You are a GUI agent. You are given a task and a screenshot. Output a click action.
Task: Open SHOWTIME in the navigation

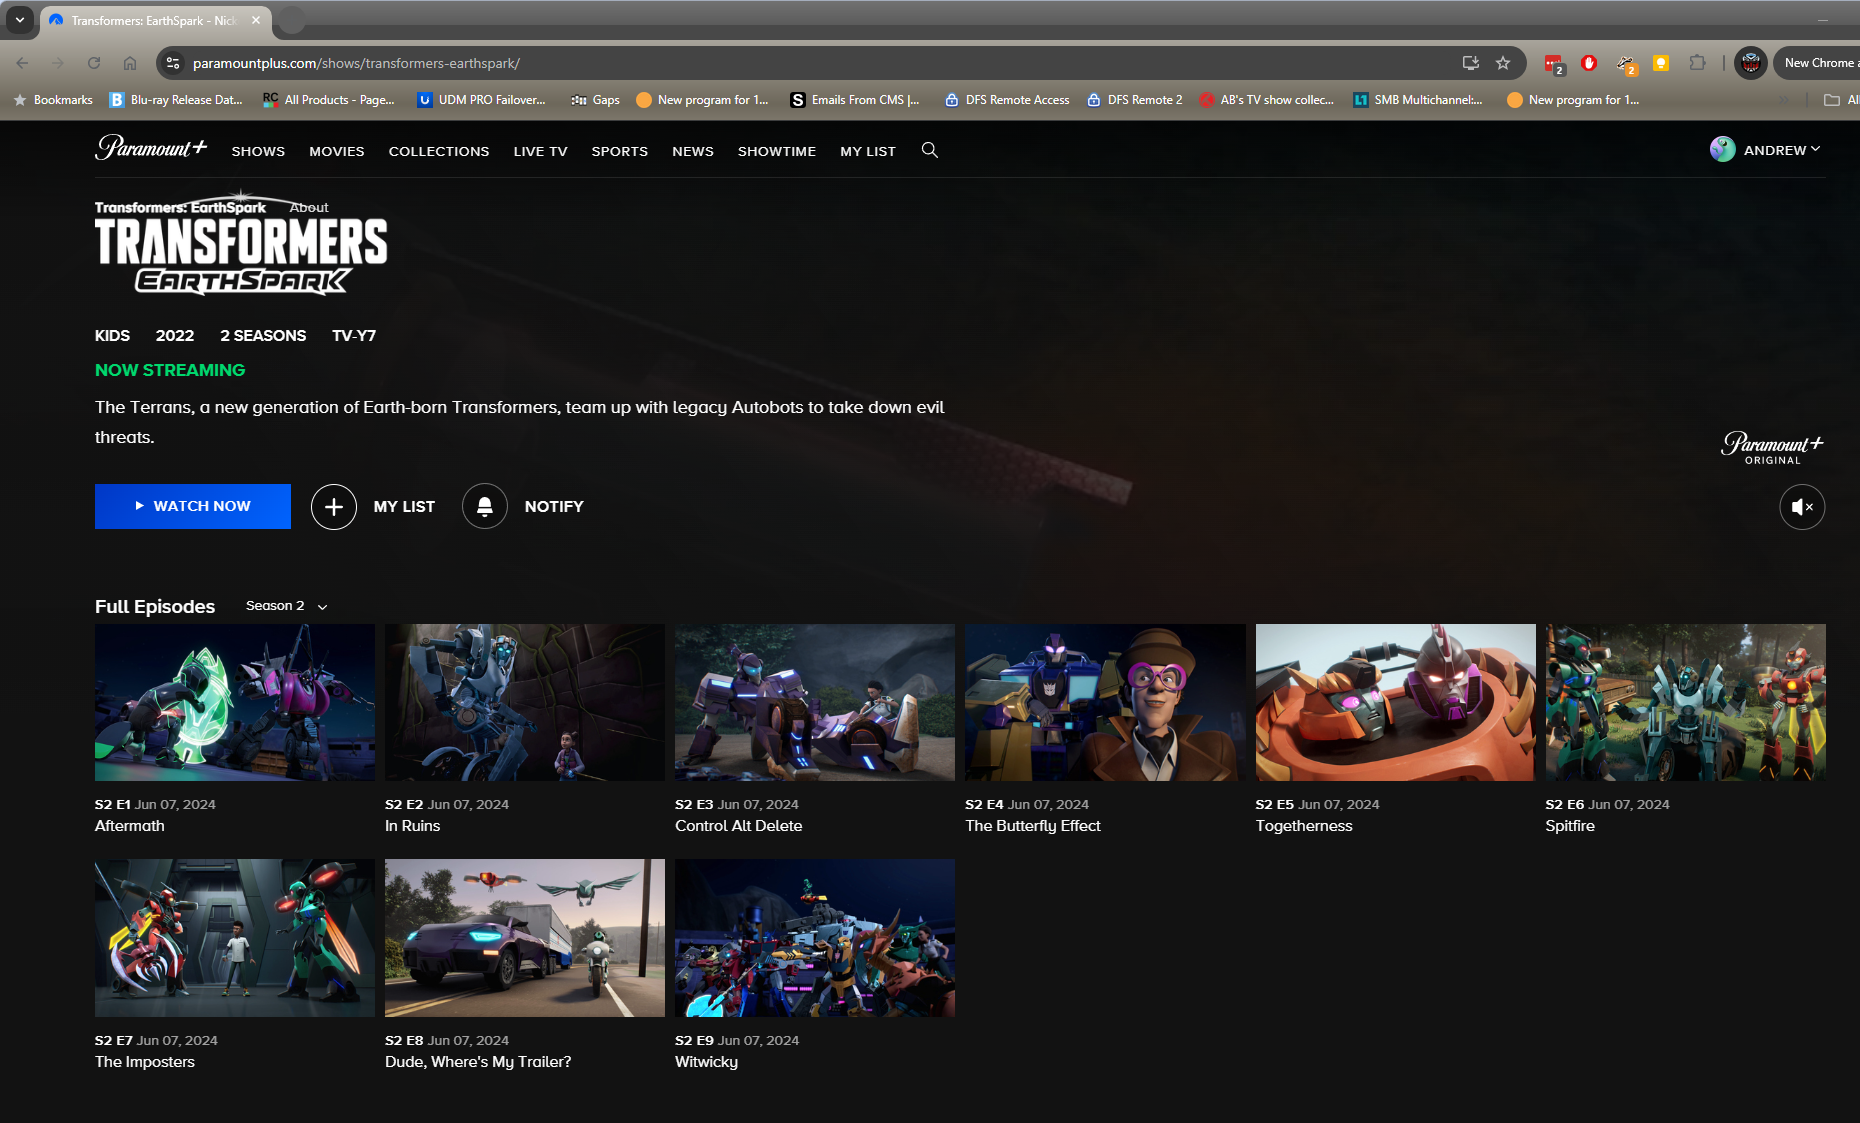[x=777, y=151]
